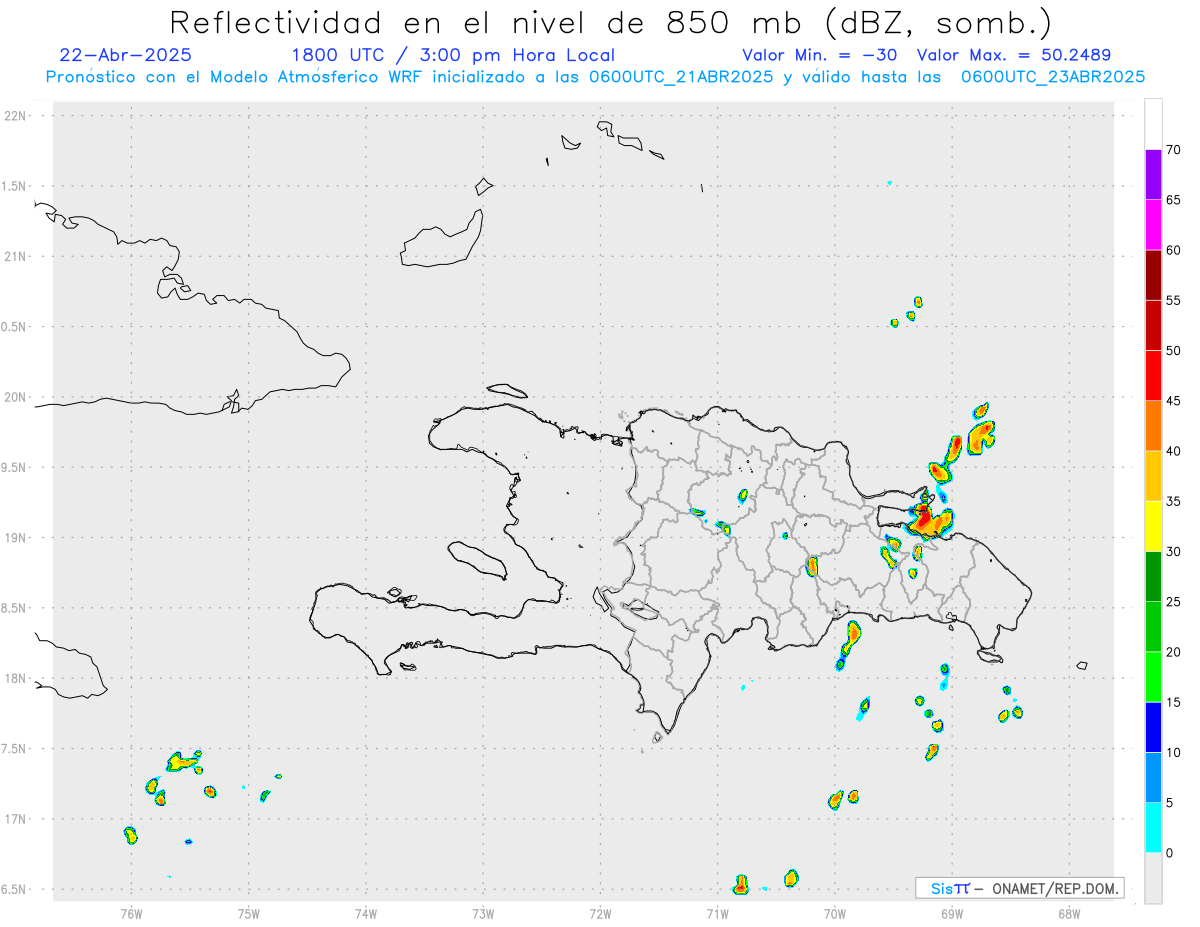This screenshot has height=927, width=1200.
Task: Click the colorbar tick label '45'
Action: [x=1173, y=401]
